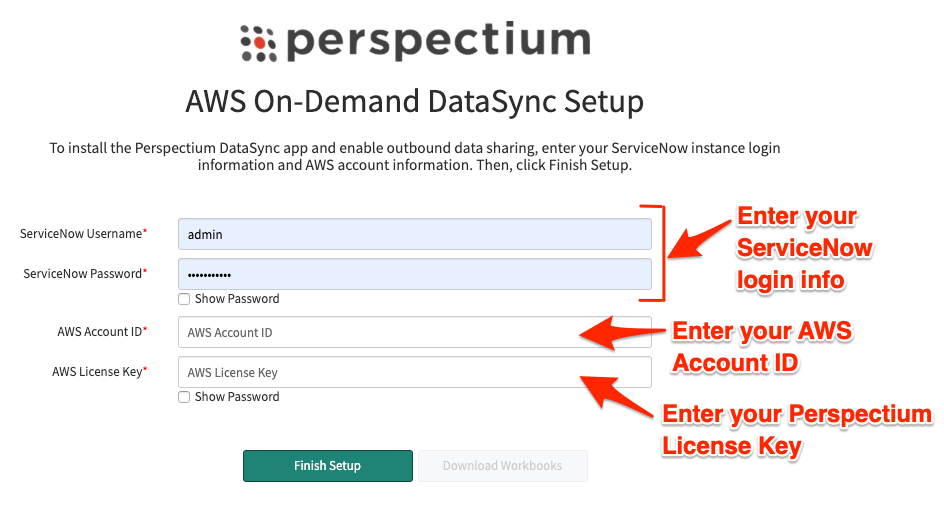Screen dimensions: 944x513
Task: Click the red arrow pointing at AWS License Key
Action: [x=617, y=396]
